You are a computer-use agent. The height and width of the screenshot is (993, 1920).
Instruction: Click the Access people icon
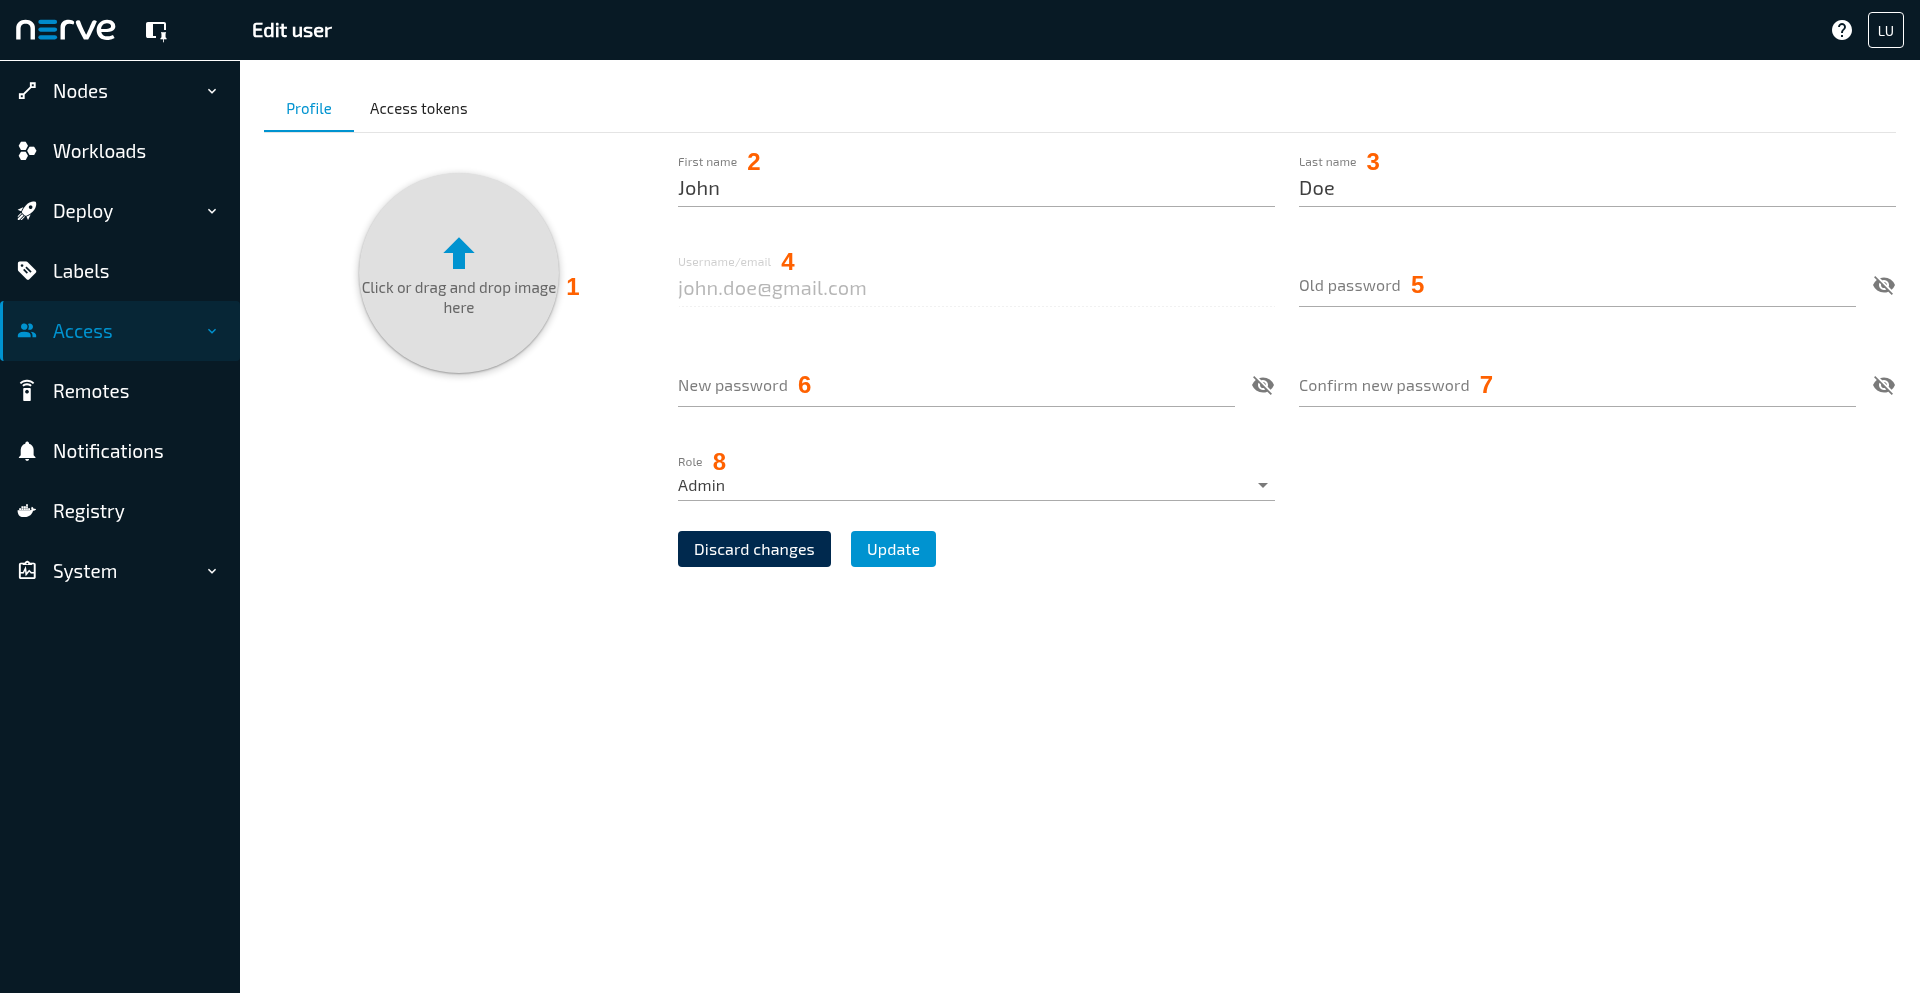(x=27, y=331)
